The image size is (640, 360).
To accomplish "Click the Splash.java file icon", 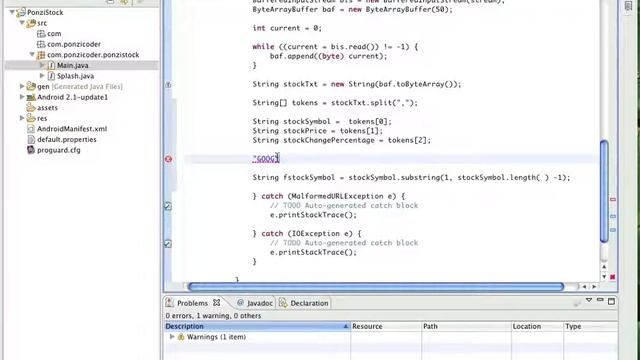I will (51, 76).
